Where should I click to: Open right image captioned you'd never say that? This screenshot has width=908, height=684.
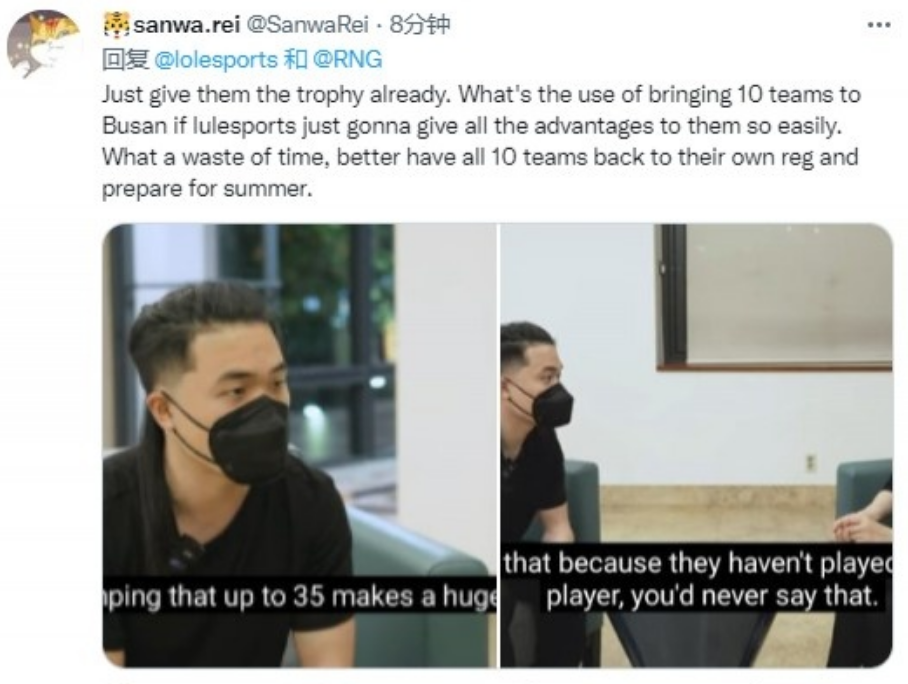[x=696, y=445]
